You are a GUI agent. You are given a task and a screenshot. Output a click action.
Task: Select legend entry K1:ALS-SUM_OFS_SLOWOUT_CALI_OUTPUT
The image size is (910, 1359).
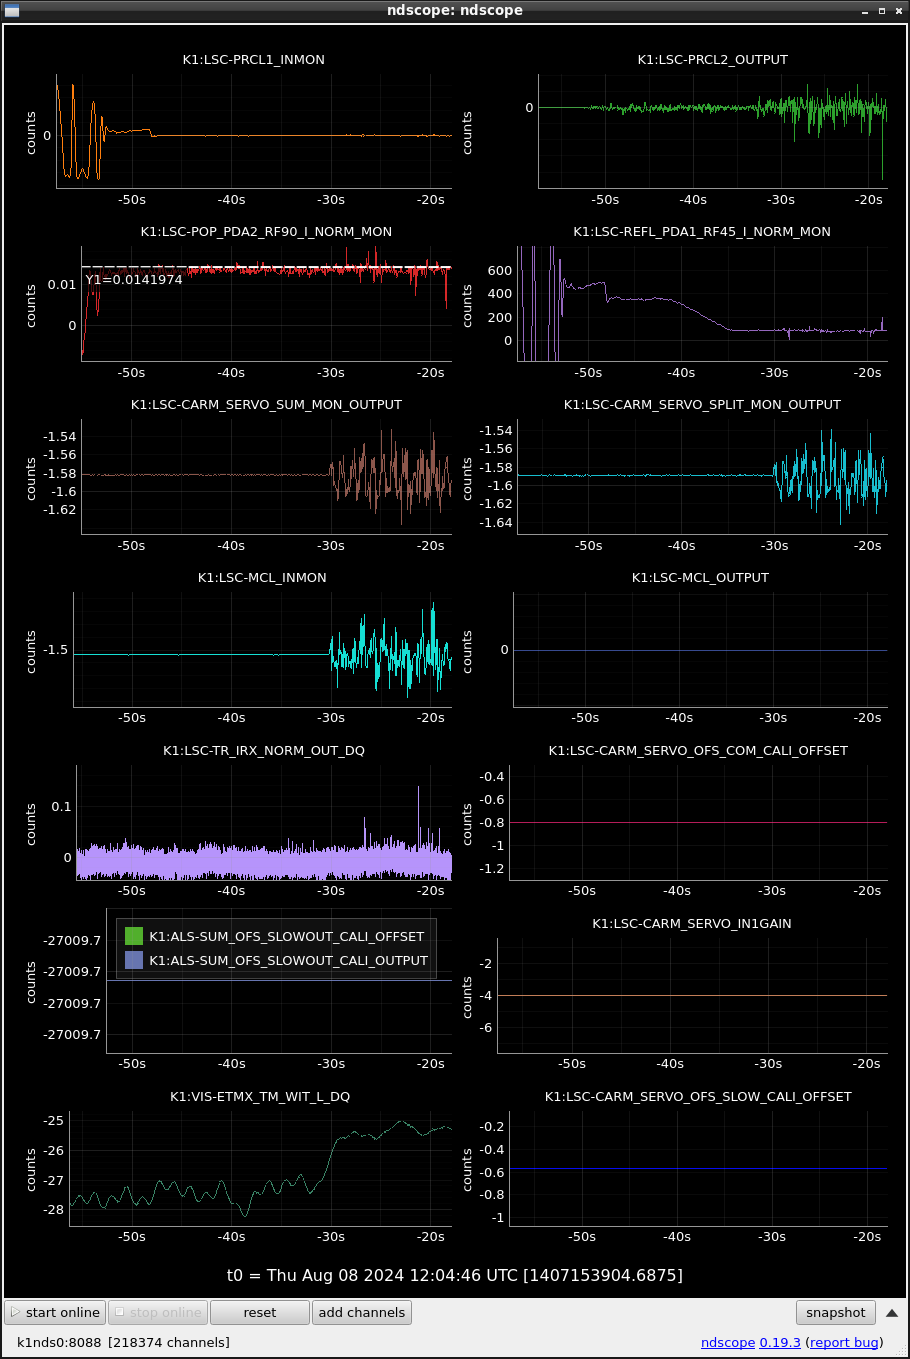click(289, 960)
